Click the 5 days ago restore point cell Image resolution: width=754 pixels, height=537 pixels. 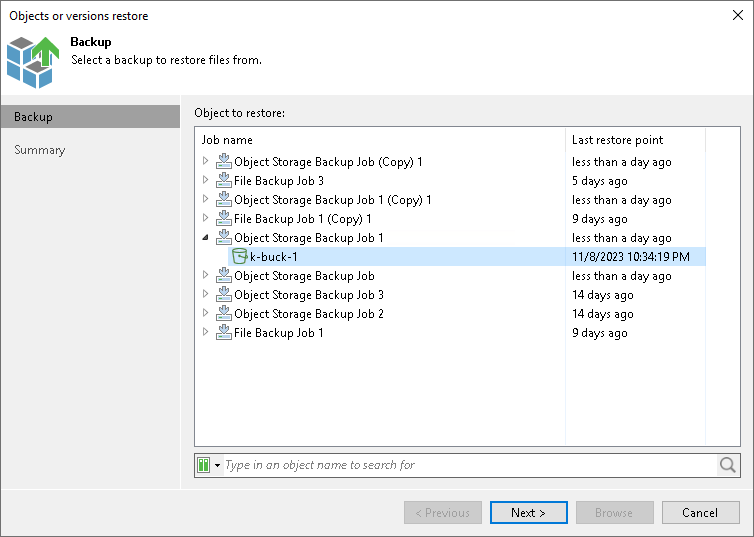click(x=600, y=181)
